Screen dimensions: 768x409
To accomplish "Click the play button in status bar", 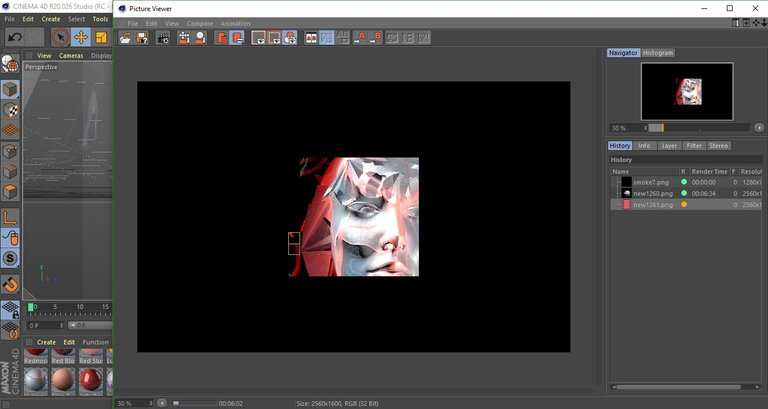I will [162, 403].
